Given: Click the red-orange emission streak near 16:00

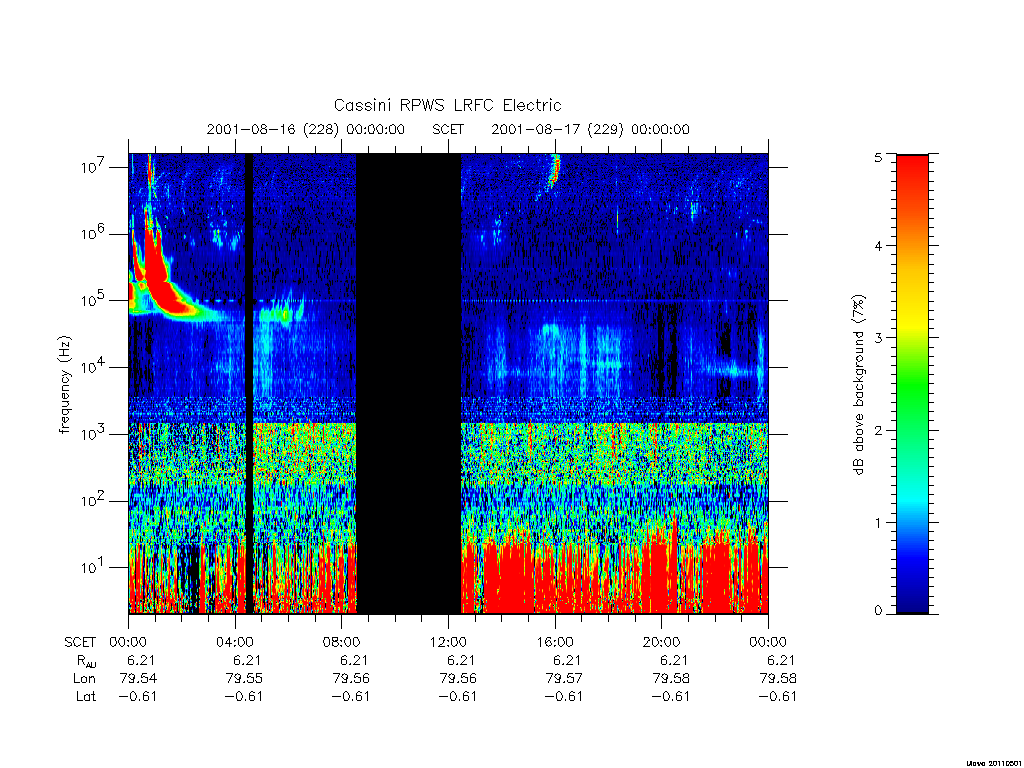Looking at the screenshot, I should pos(555,170).
